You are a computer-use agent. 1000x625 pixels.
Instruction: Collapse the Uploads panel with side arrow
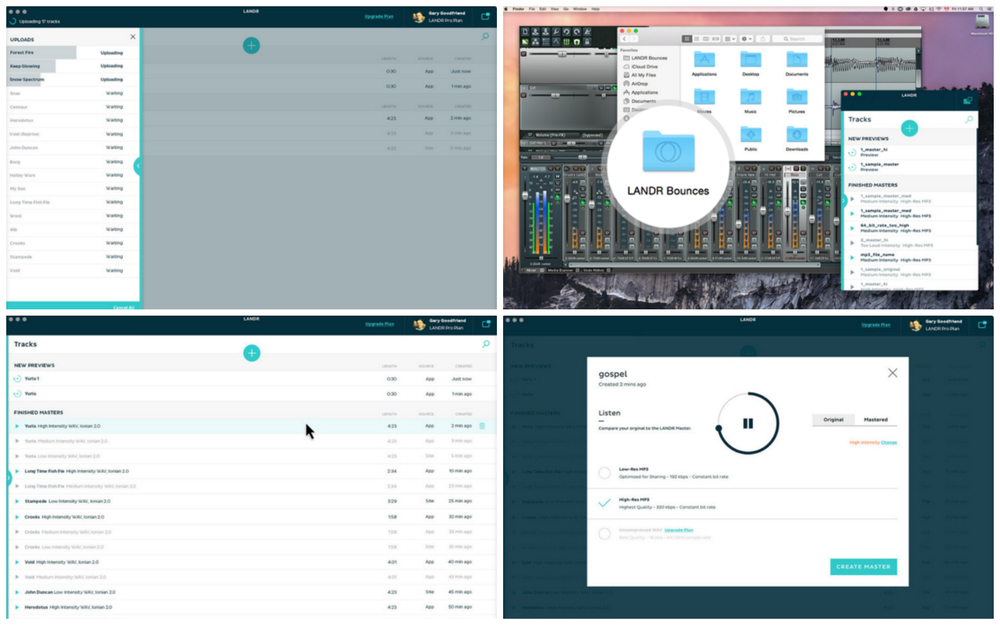tap(137, 166)
